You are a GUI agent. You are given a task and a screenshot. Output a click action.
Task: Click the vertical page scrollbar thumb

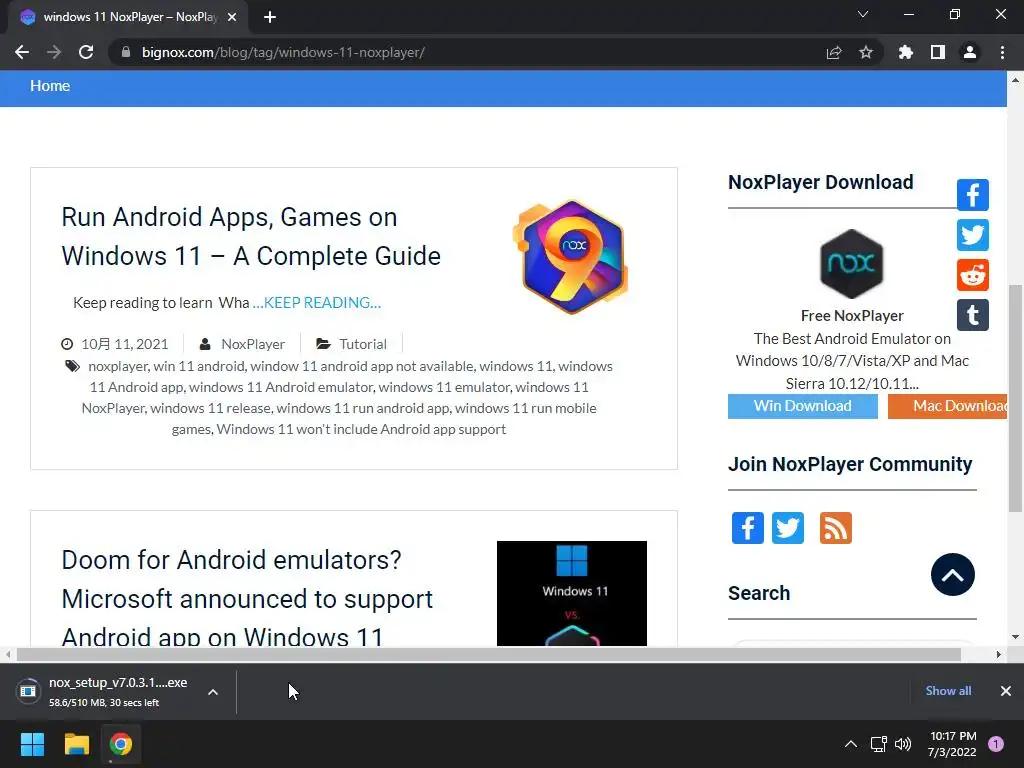(x=1015, y=398)
